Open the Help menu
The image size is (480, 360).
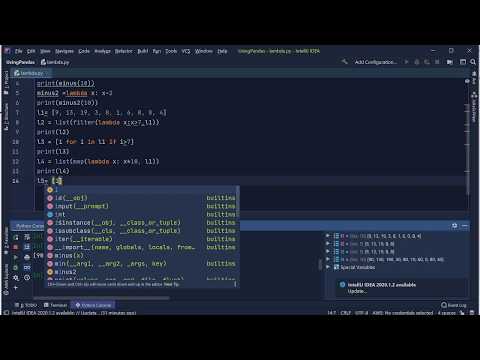(222, 51)
